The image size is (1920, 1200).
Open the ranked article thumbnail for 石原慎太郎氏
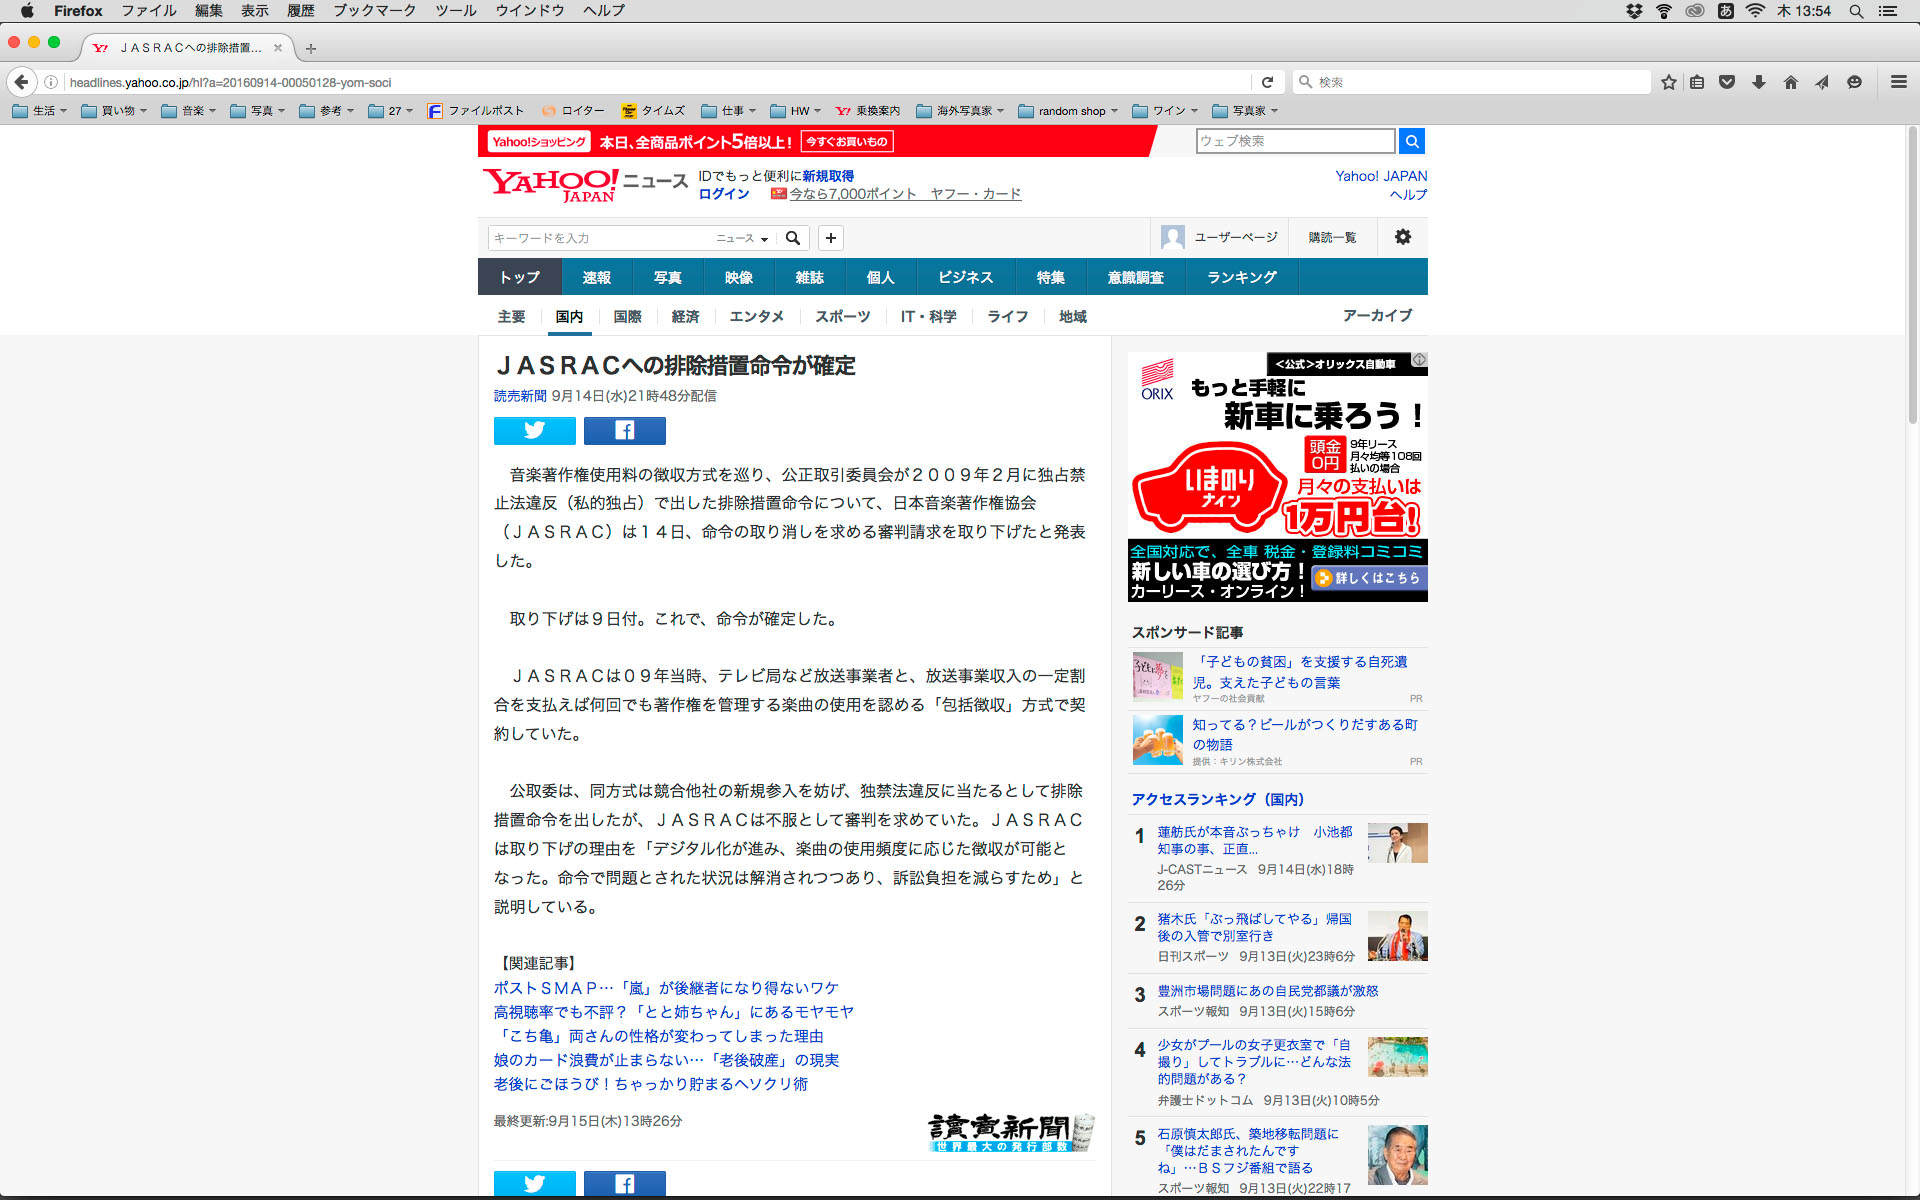tap(1397, 1155)
